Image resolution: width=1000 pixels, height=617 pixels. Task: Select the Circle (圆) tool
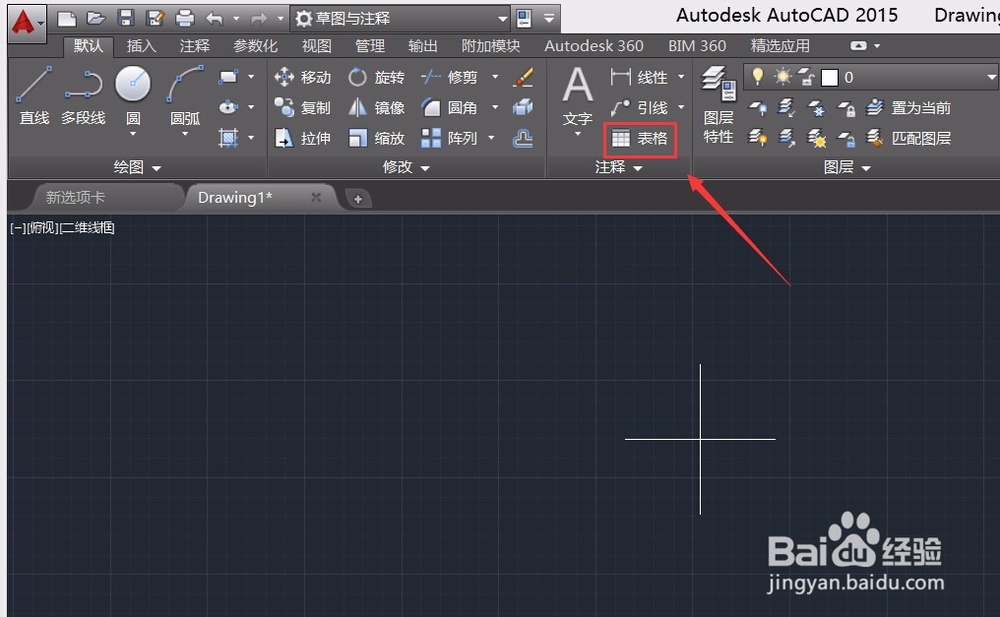click(x=133, y=97)
